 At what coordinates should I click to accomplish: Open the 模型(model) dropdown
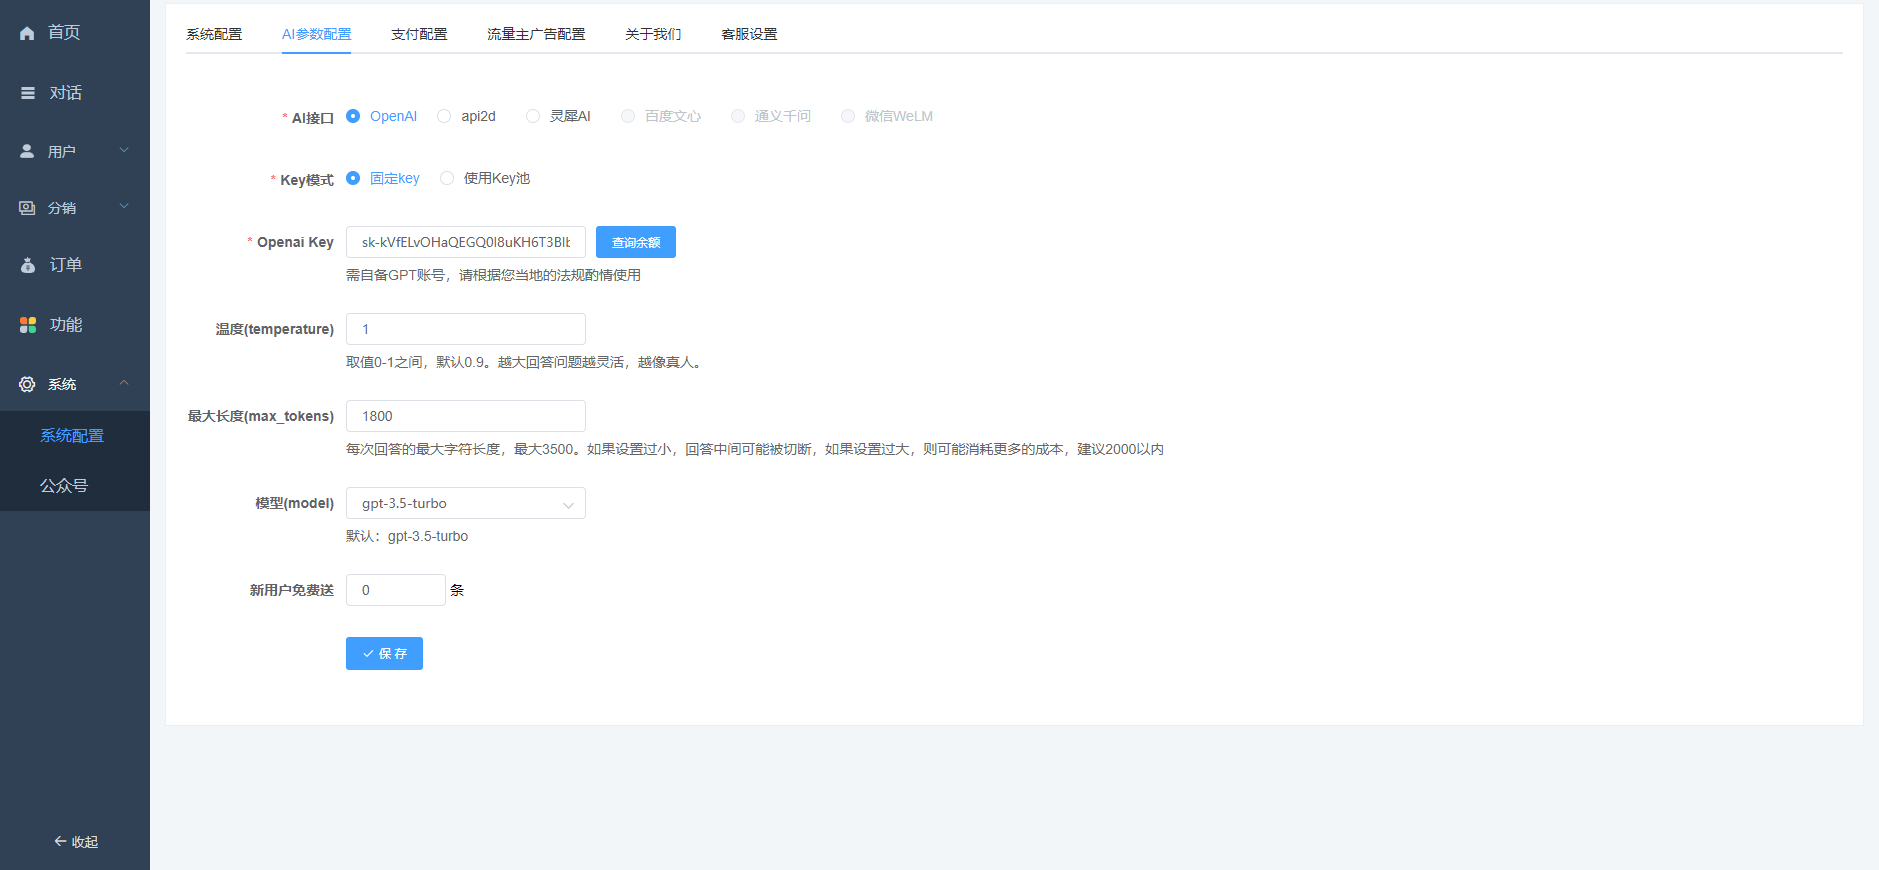point(466,503)
